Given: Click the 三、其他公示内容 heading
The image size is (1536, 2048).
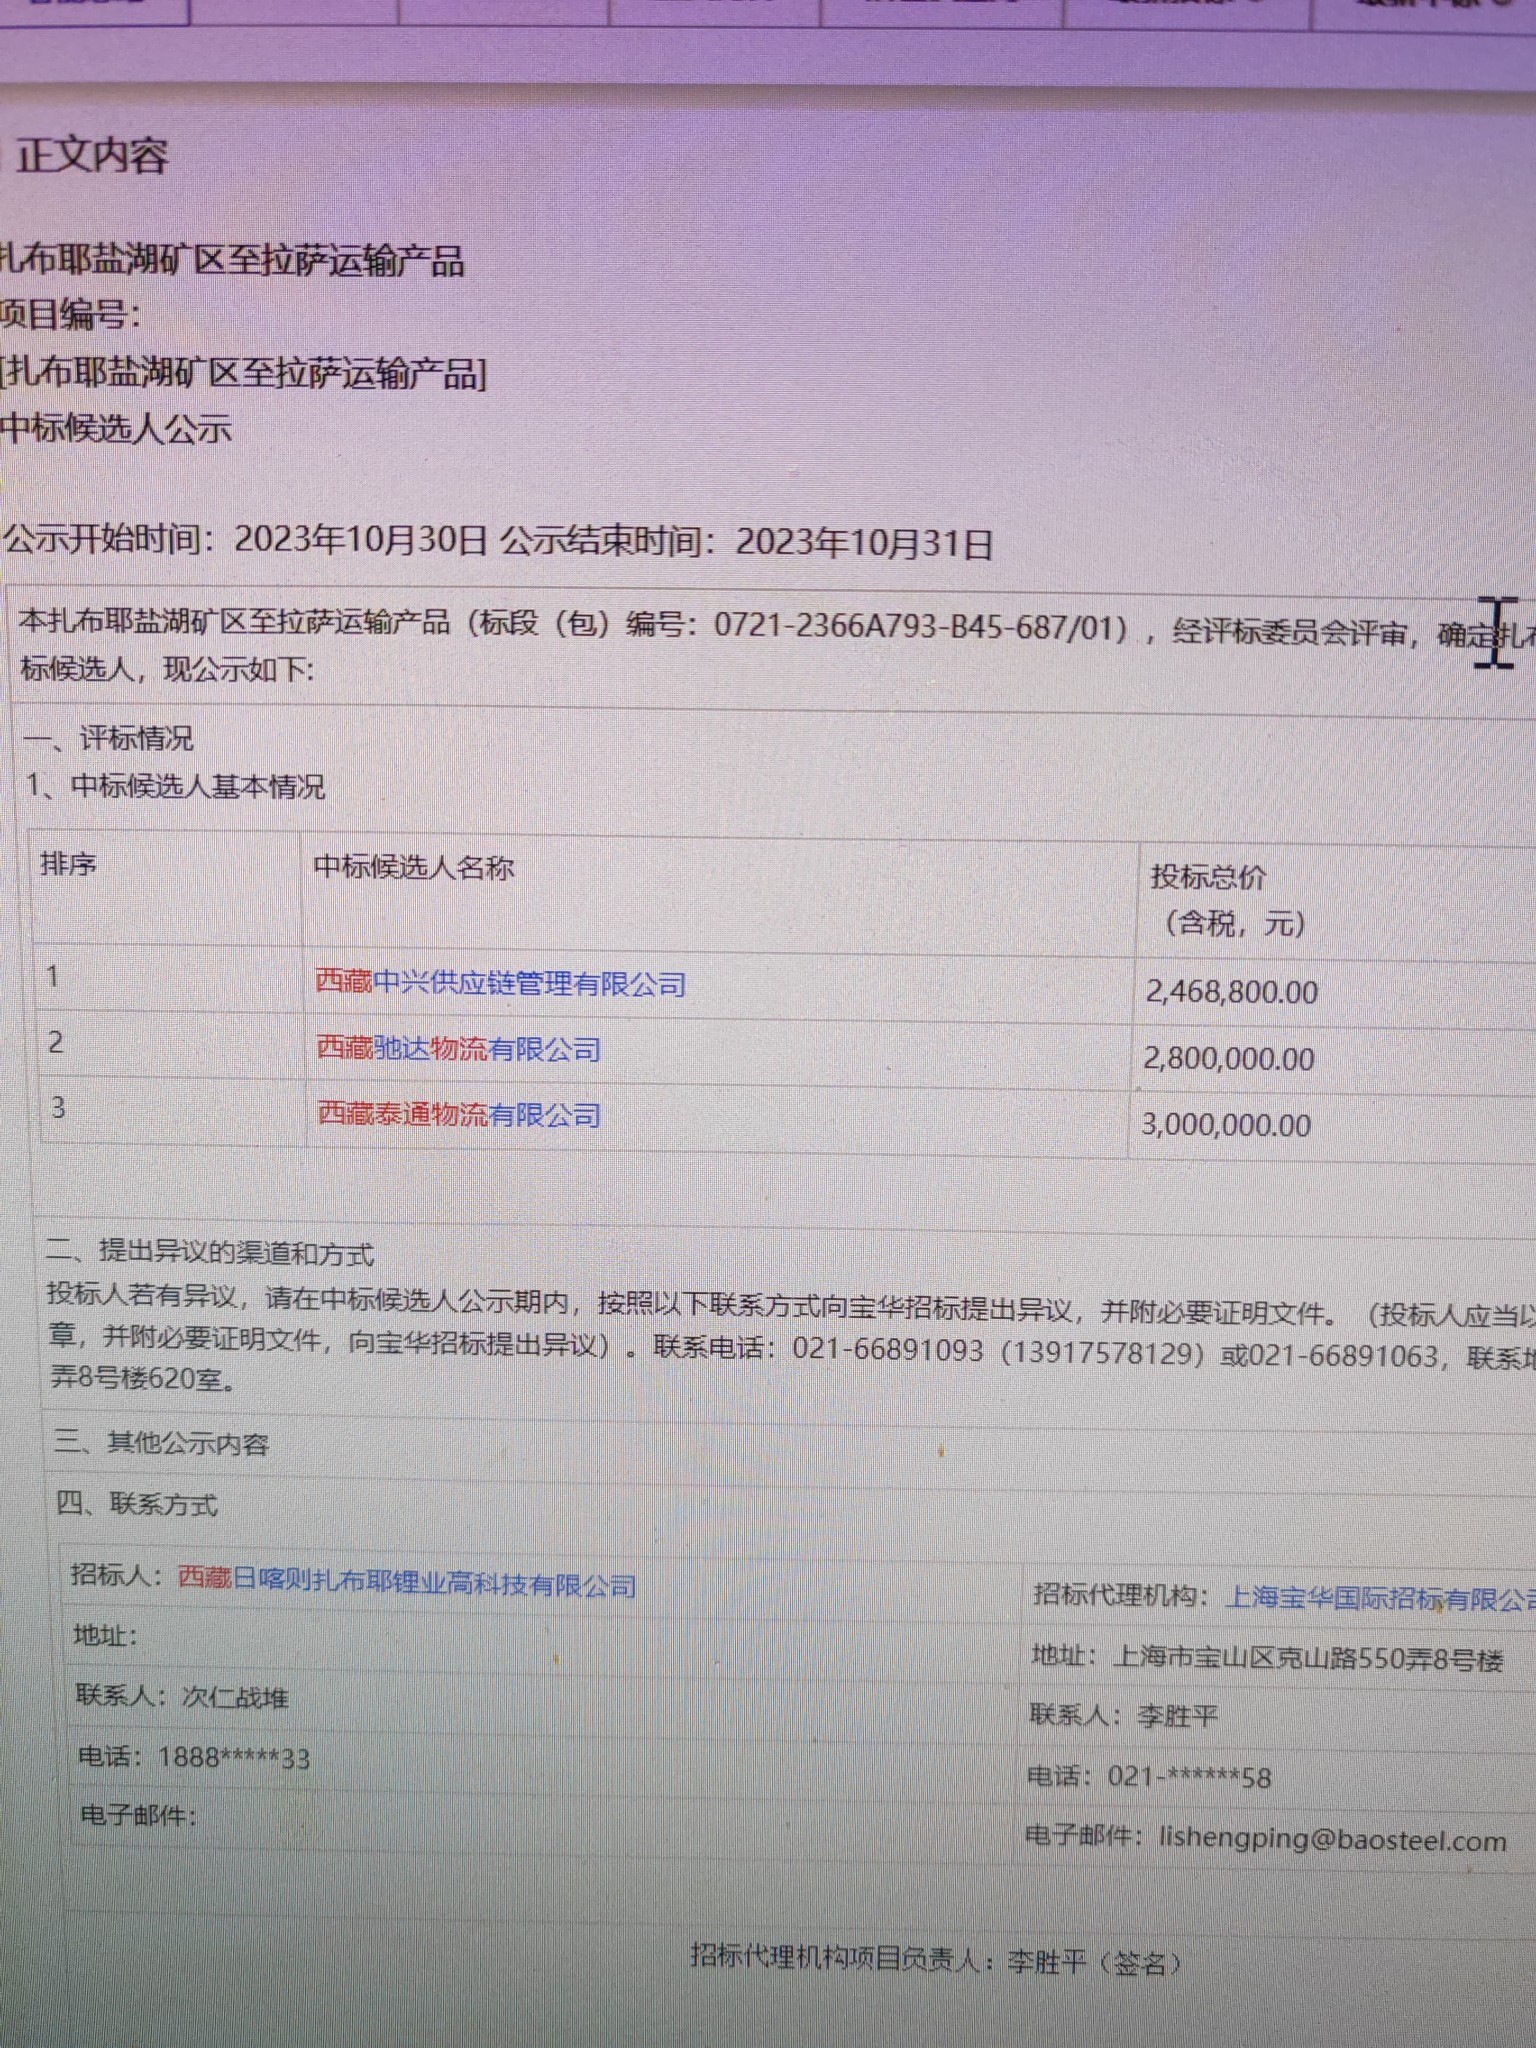Looking at the screenshot, I should (x=161, y=1442).
